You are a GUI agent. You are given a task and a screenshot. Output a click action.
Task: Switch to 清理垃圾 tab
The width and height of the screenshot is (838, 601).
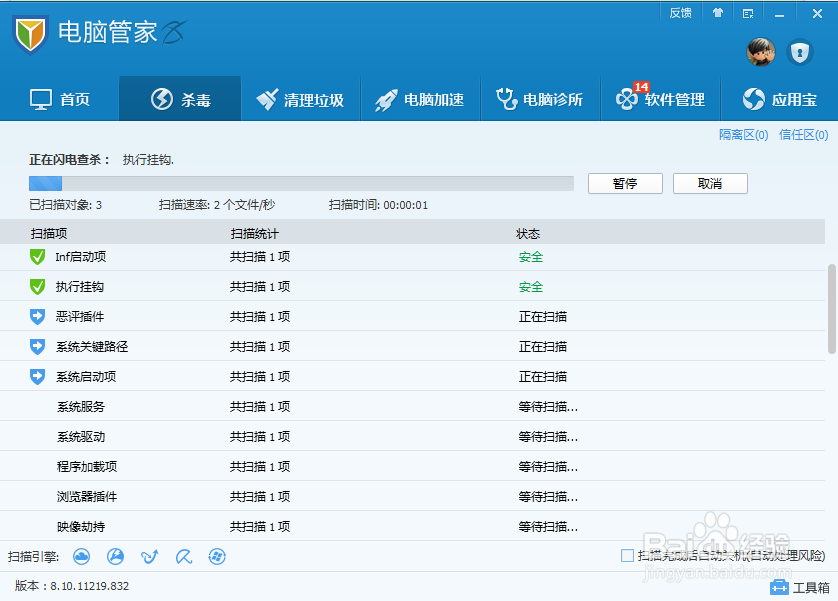[300, 99]
